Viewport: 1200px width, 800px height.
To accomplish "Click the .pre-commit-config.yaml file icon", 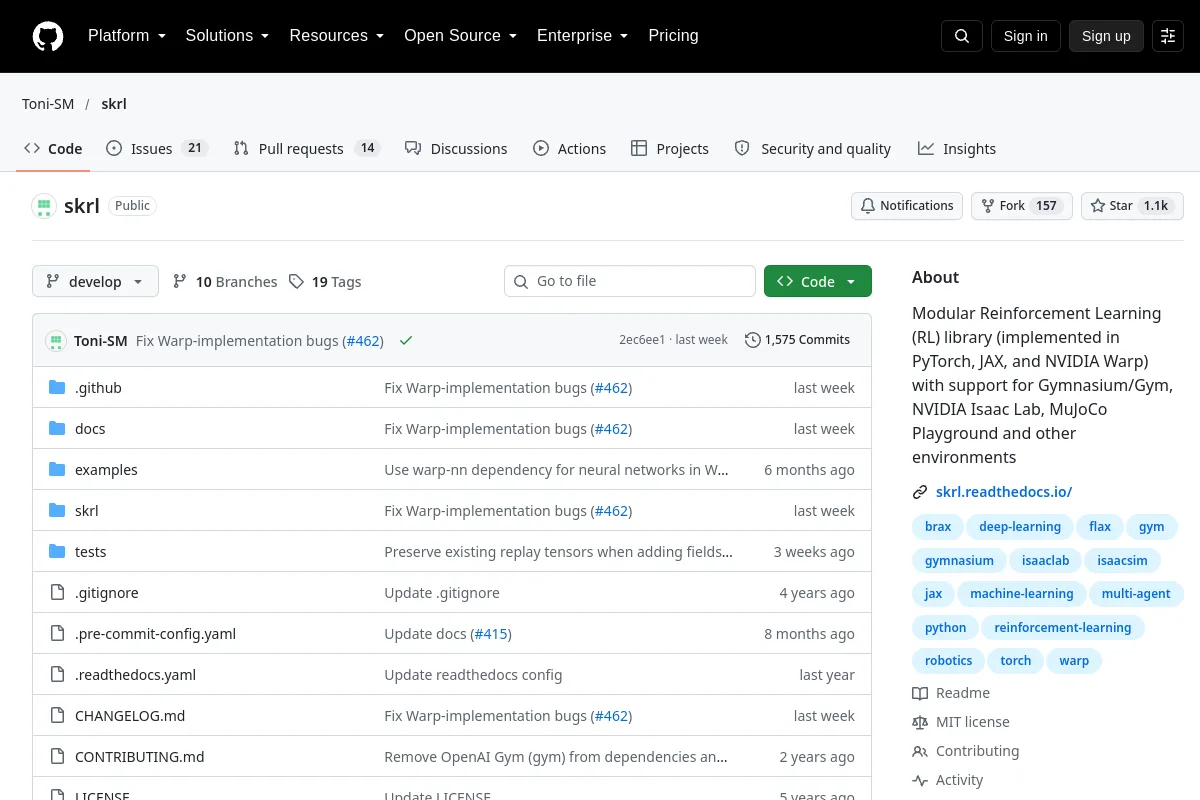I will [x=57, y=633].
